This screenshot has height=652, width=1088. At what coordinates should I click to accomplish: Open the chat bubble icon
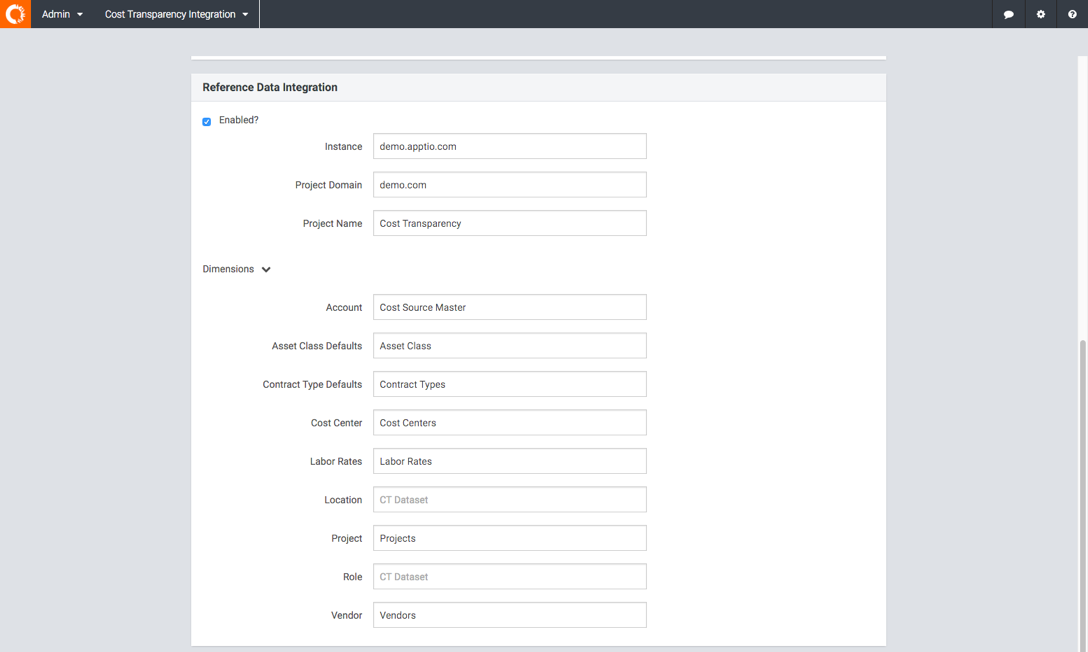coord(1008,14)
